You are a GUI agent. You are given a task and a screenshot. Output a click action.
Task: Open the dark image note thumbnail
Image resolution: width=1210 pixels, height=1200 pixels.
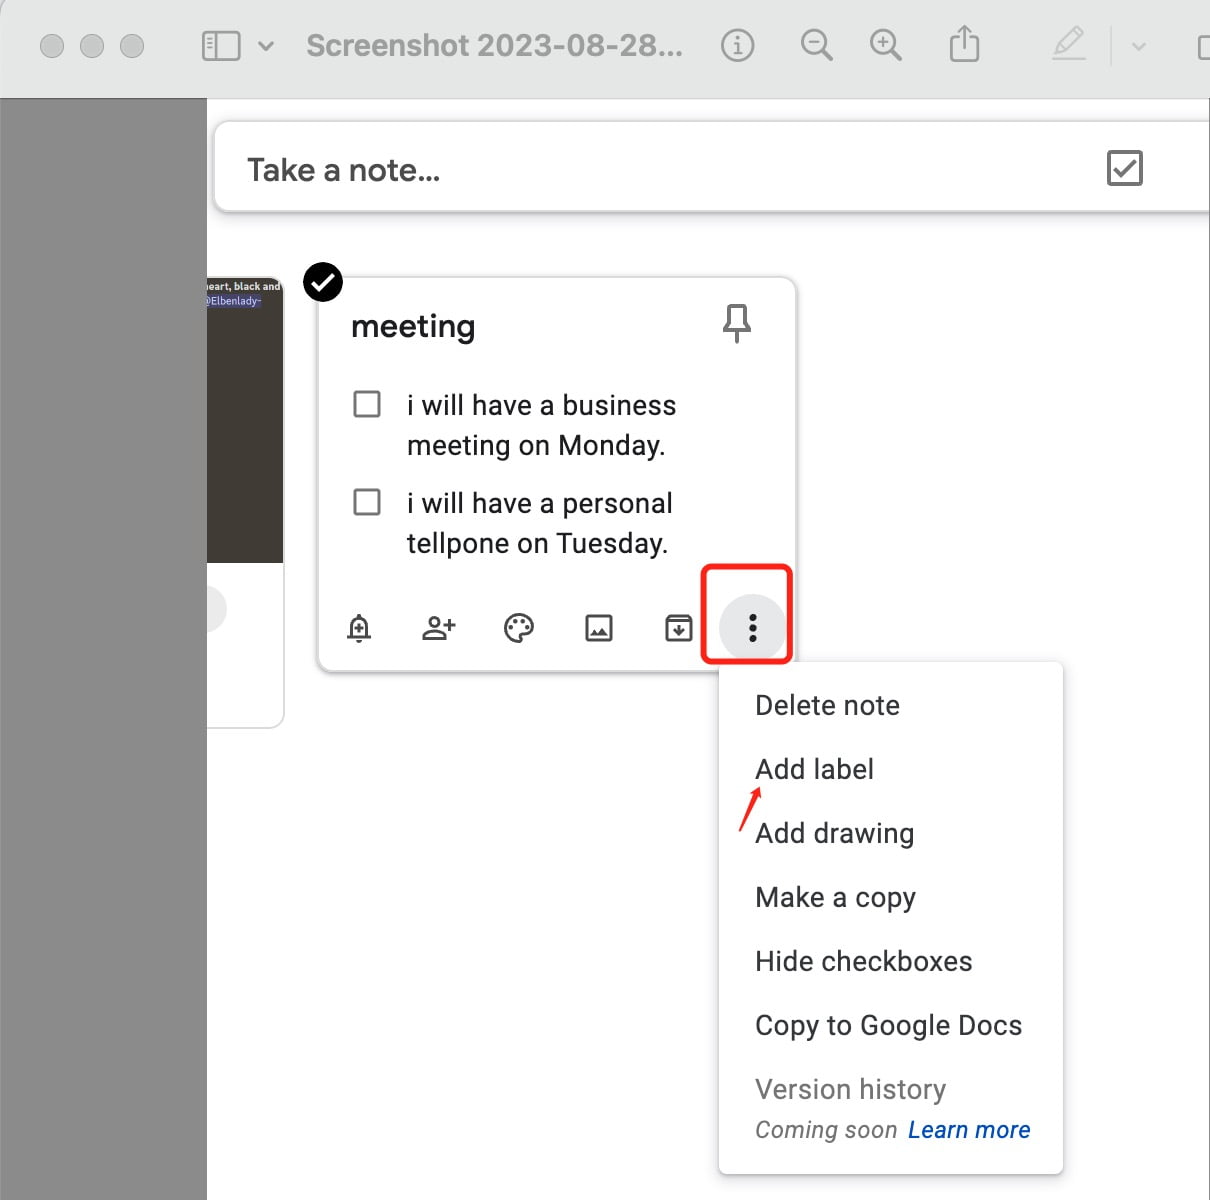(245, 420)
